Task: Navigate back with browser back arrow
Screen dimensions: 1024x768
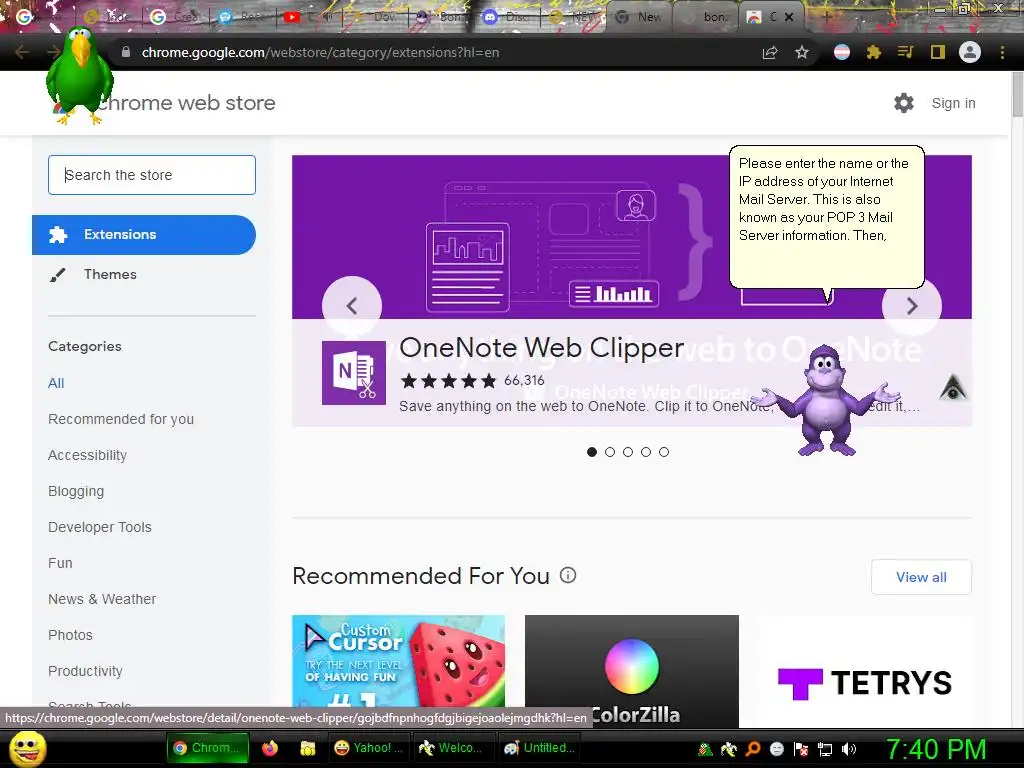Action: (22, 52)
